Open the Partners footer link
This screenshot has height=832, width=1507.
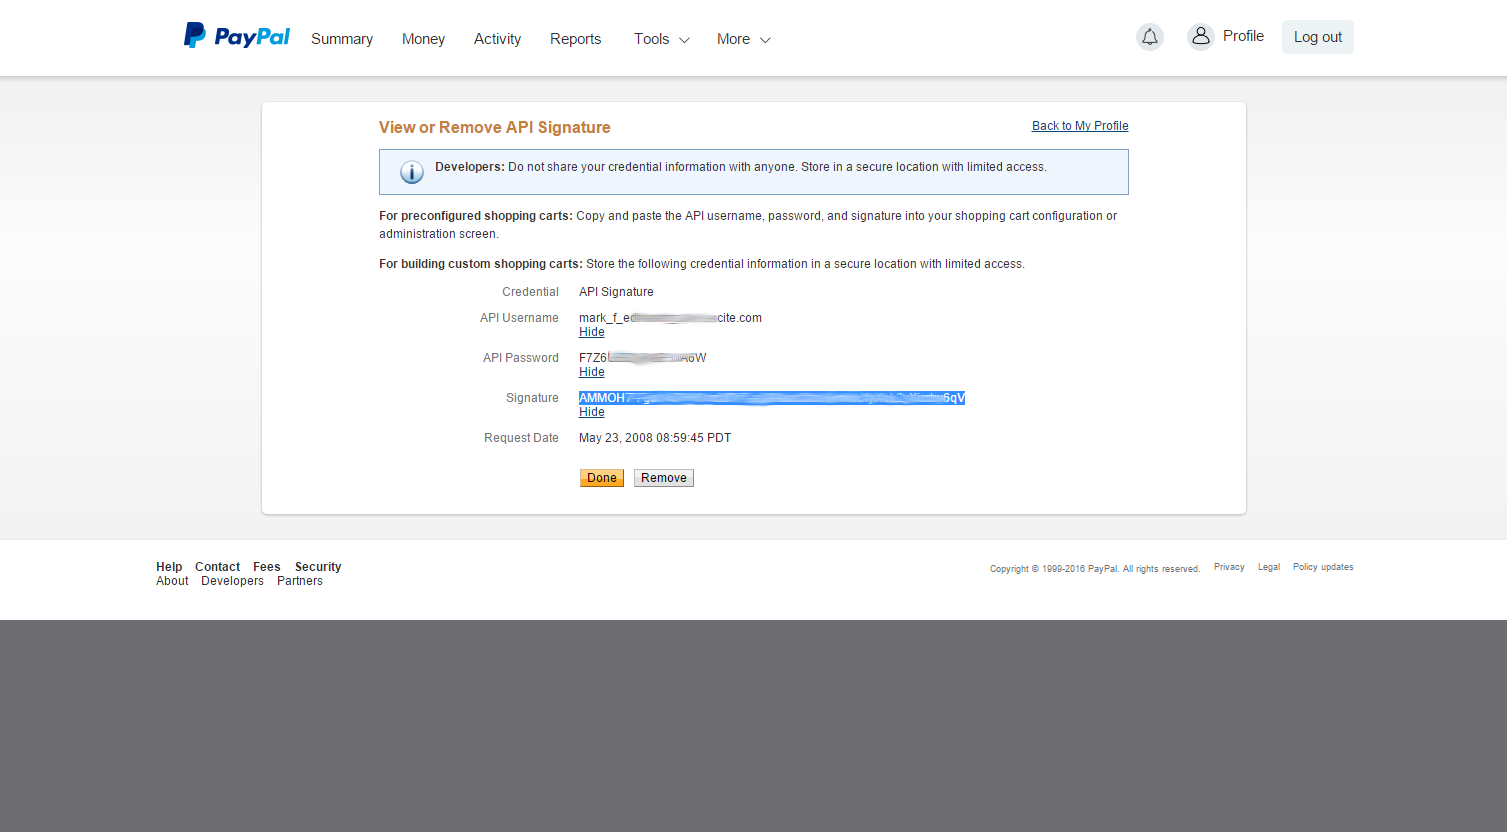[x=300, y=581]
